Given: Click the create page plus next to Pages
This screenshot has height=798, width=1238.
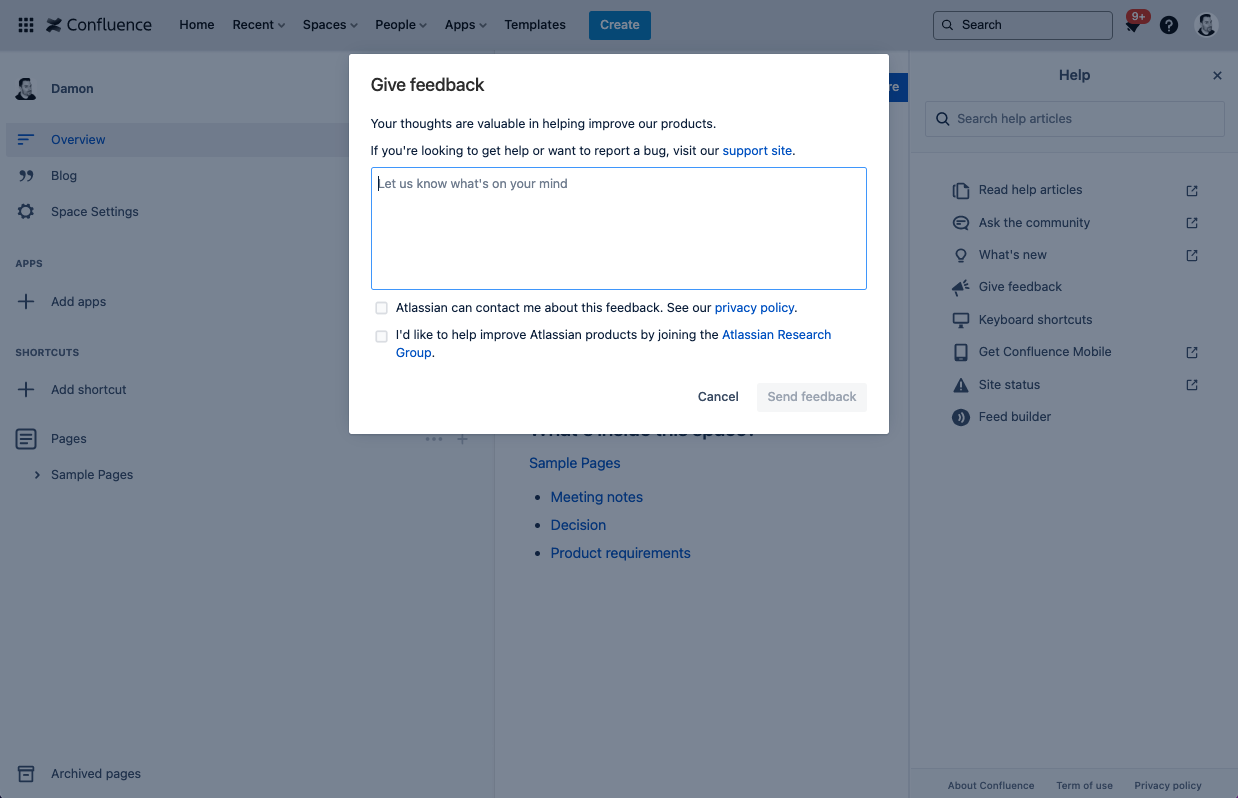Looking at the screenshot, I should coord(462,439).
